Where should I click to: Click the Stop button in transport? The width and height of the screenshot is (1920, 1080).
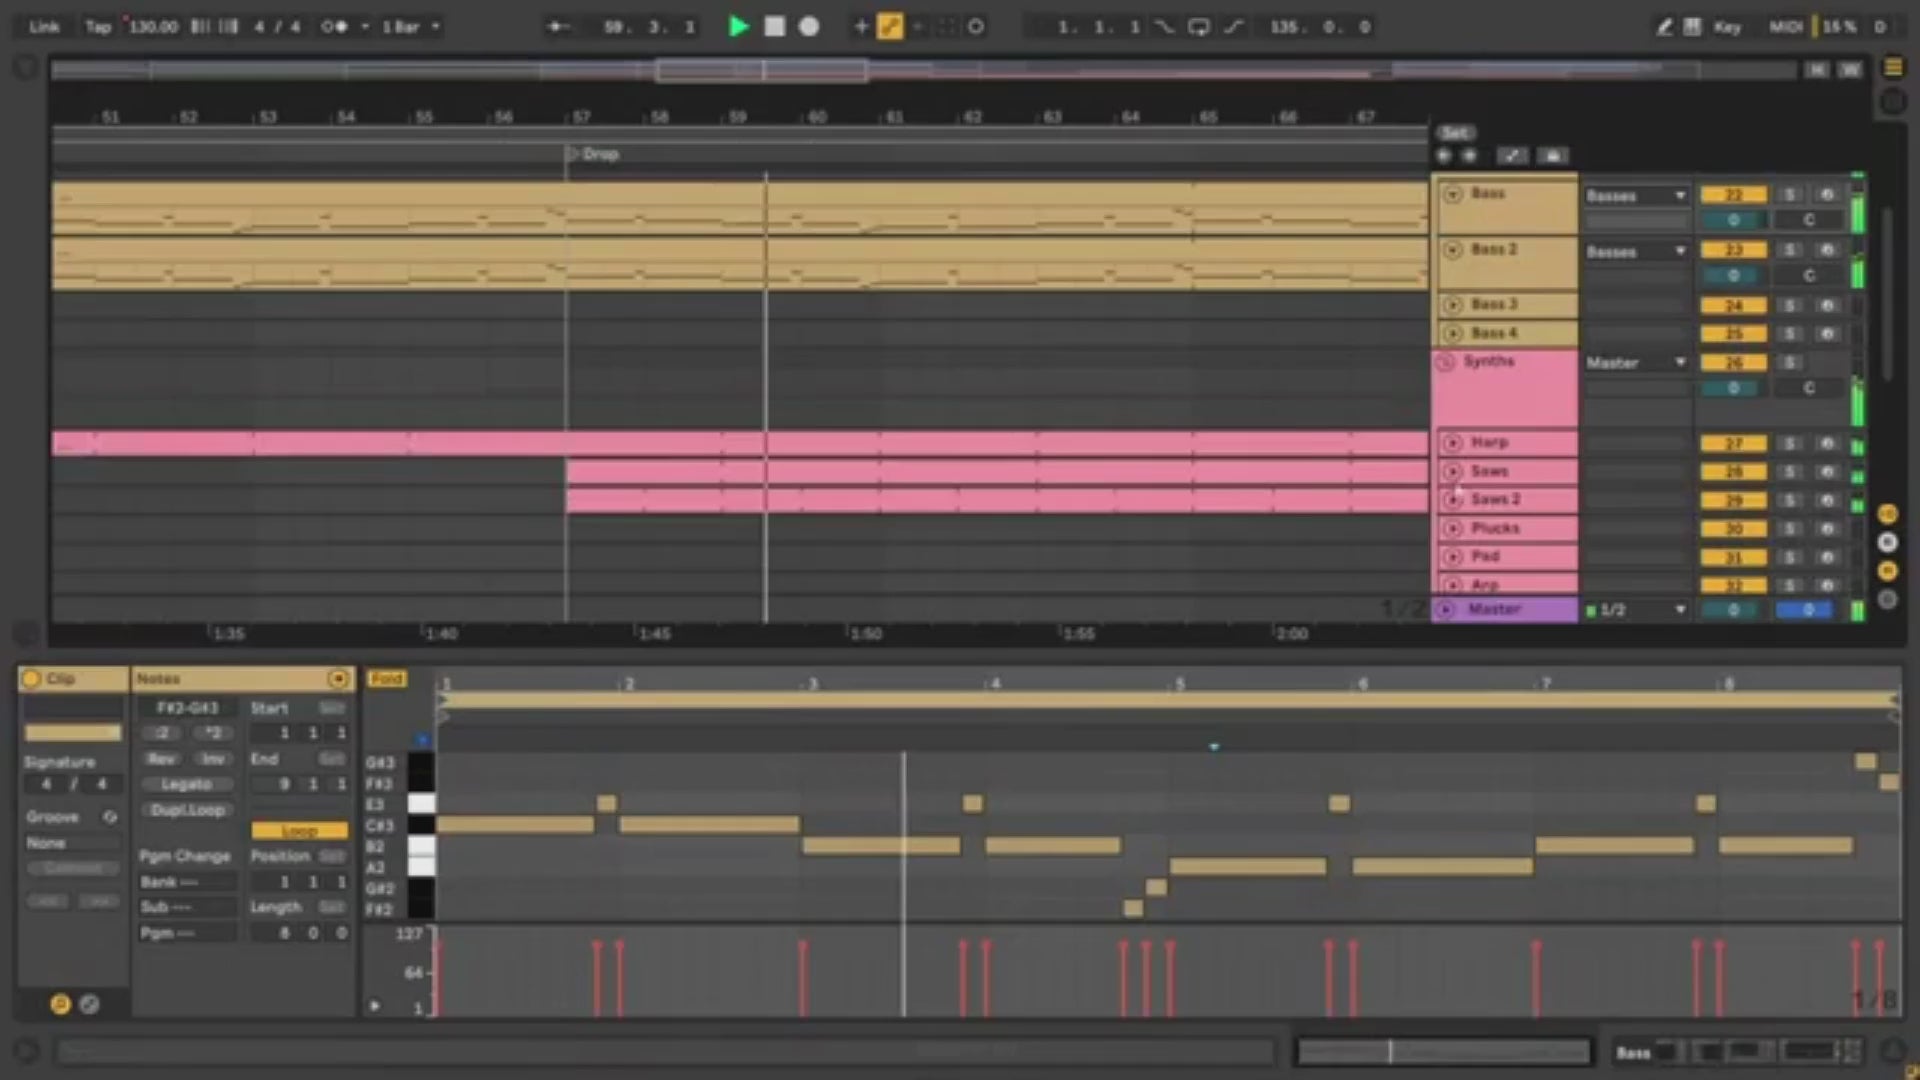(774, 27)
